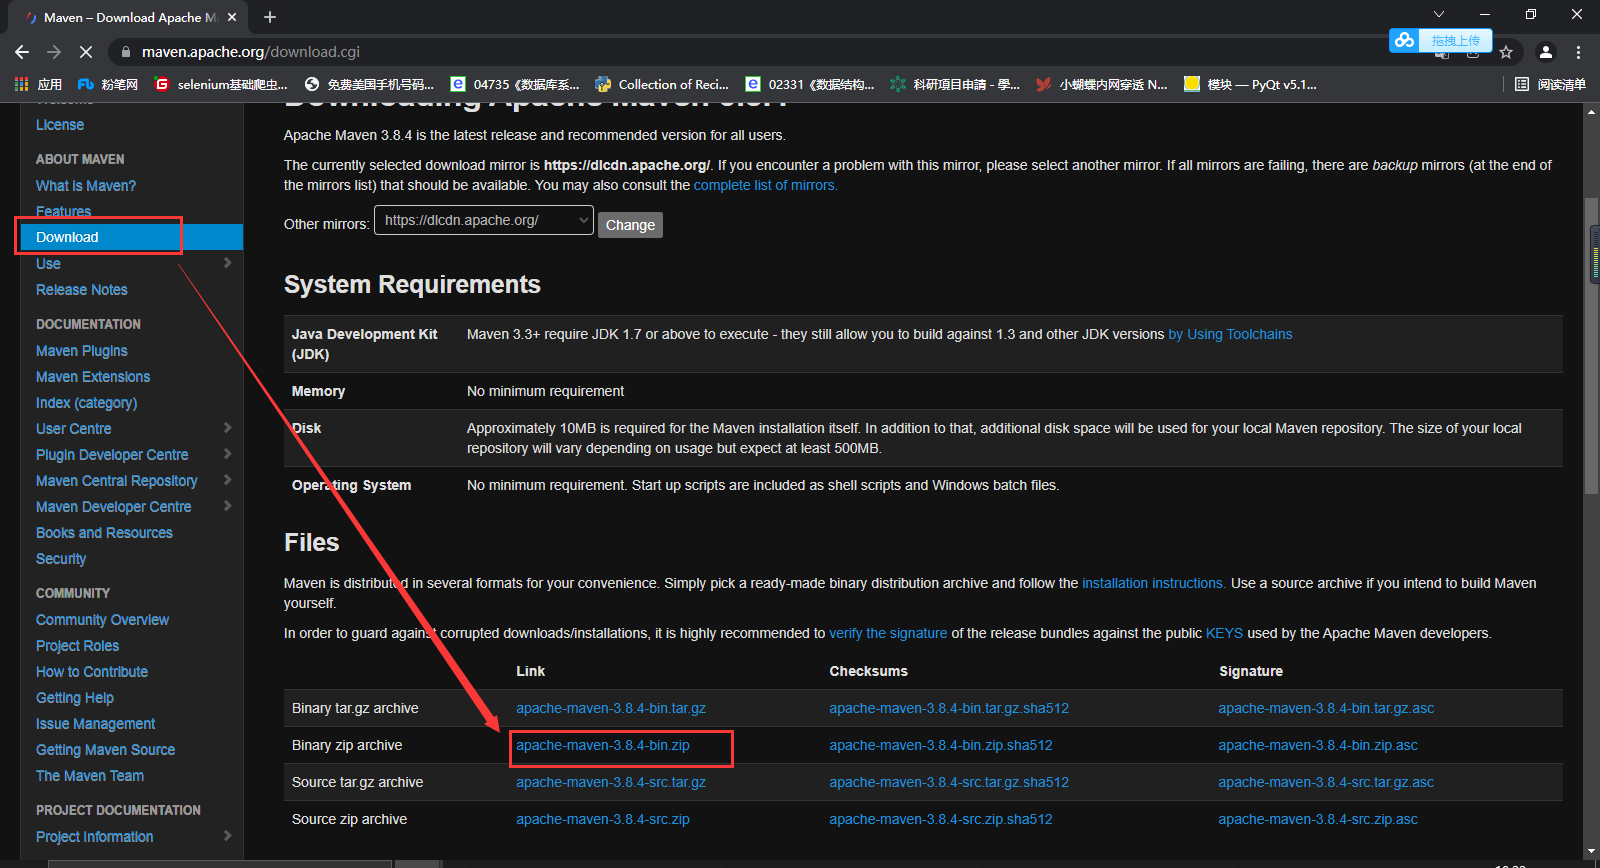Open the tab search dropdown arrow
The width and height of the screenshot is (1600, 868).
[x=1439, y=14]
